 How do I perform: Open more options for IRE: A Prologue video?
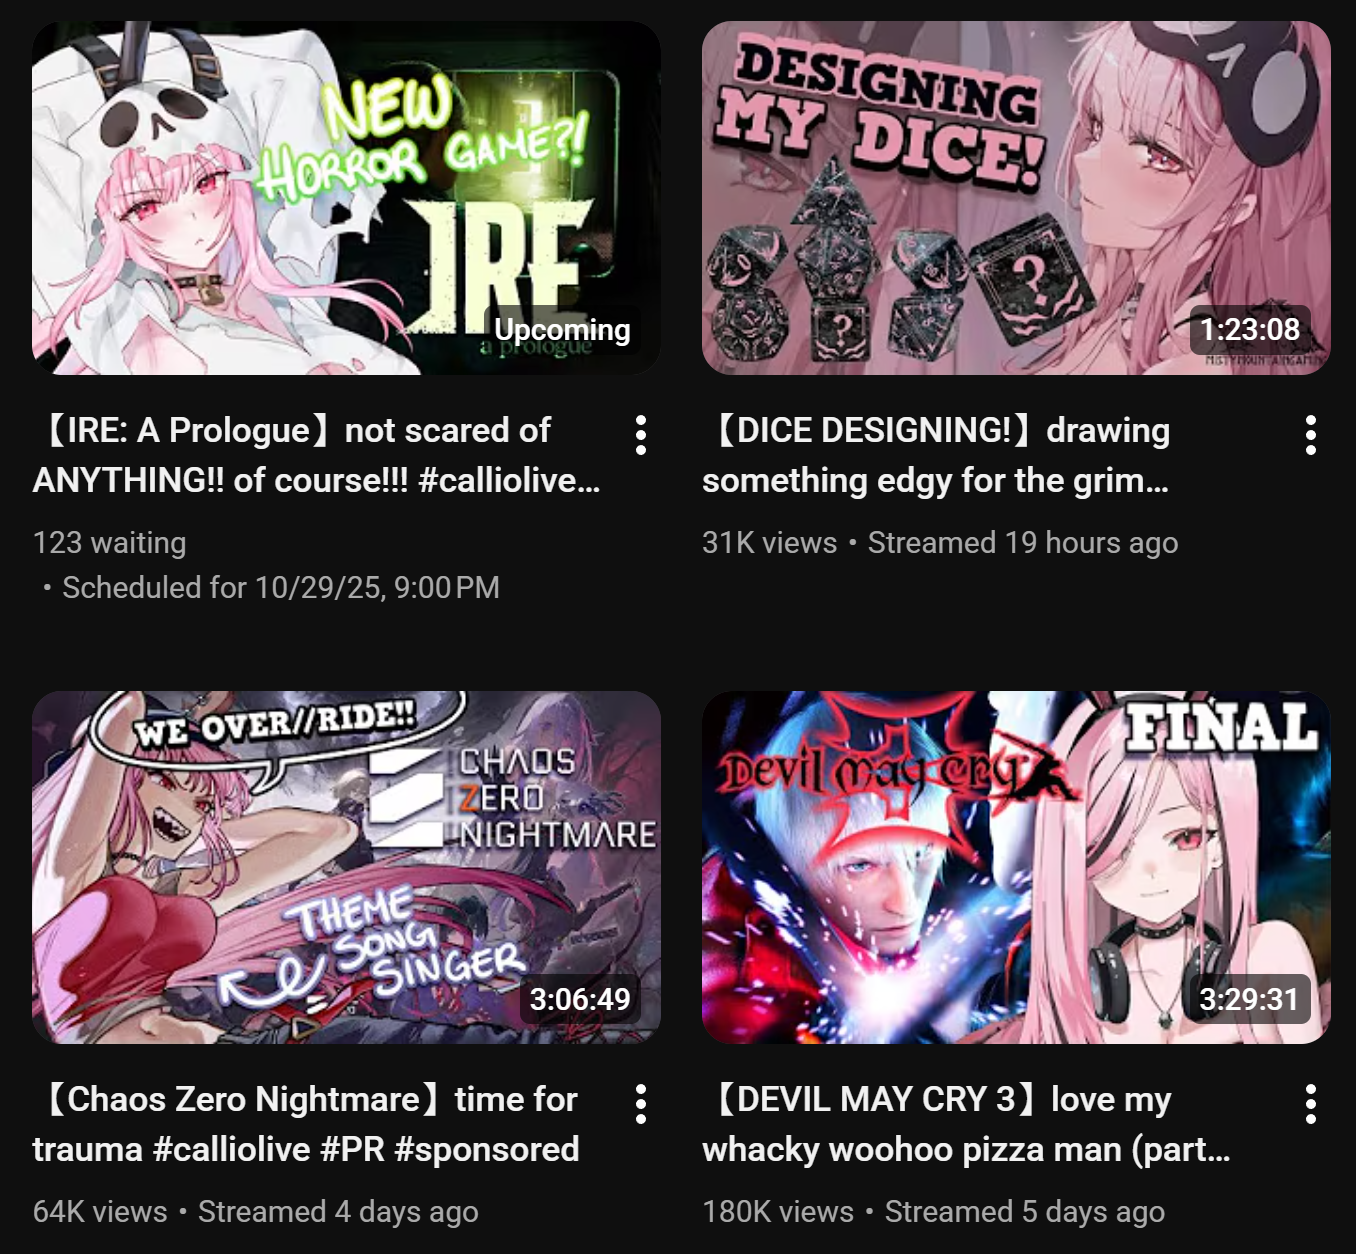[x=641, y=435]
